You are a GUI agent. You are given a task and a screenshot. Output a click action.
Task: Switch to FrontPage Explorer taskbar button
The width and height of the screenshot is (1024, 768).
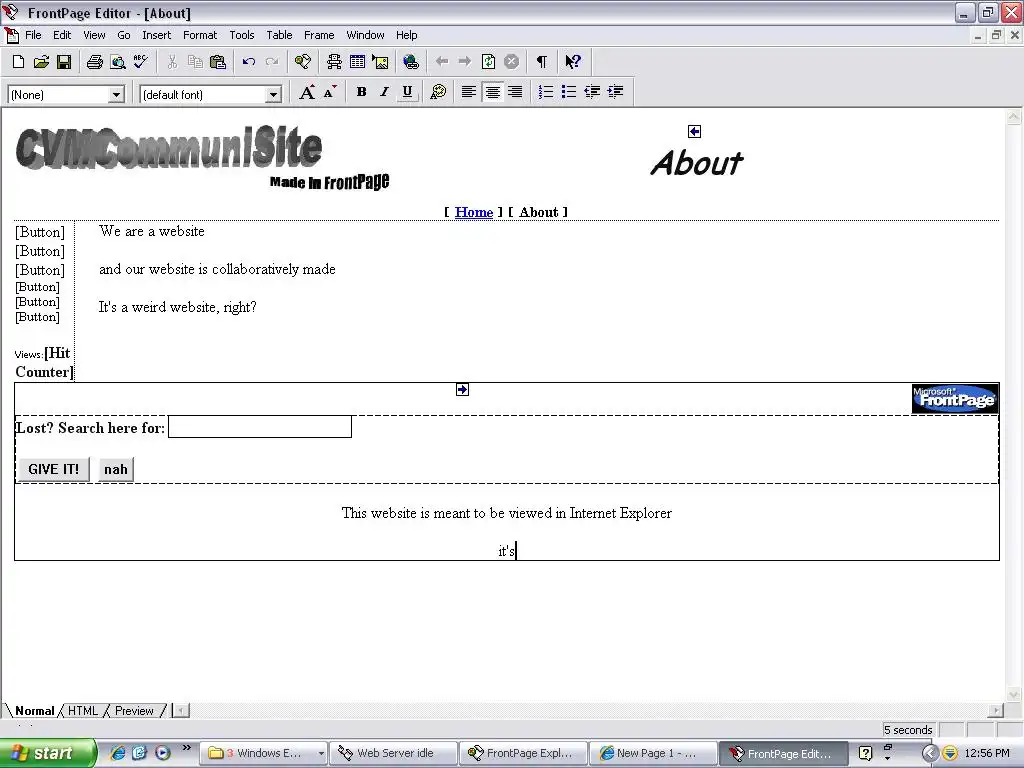522,754
